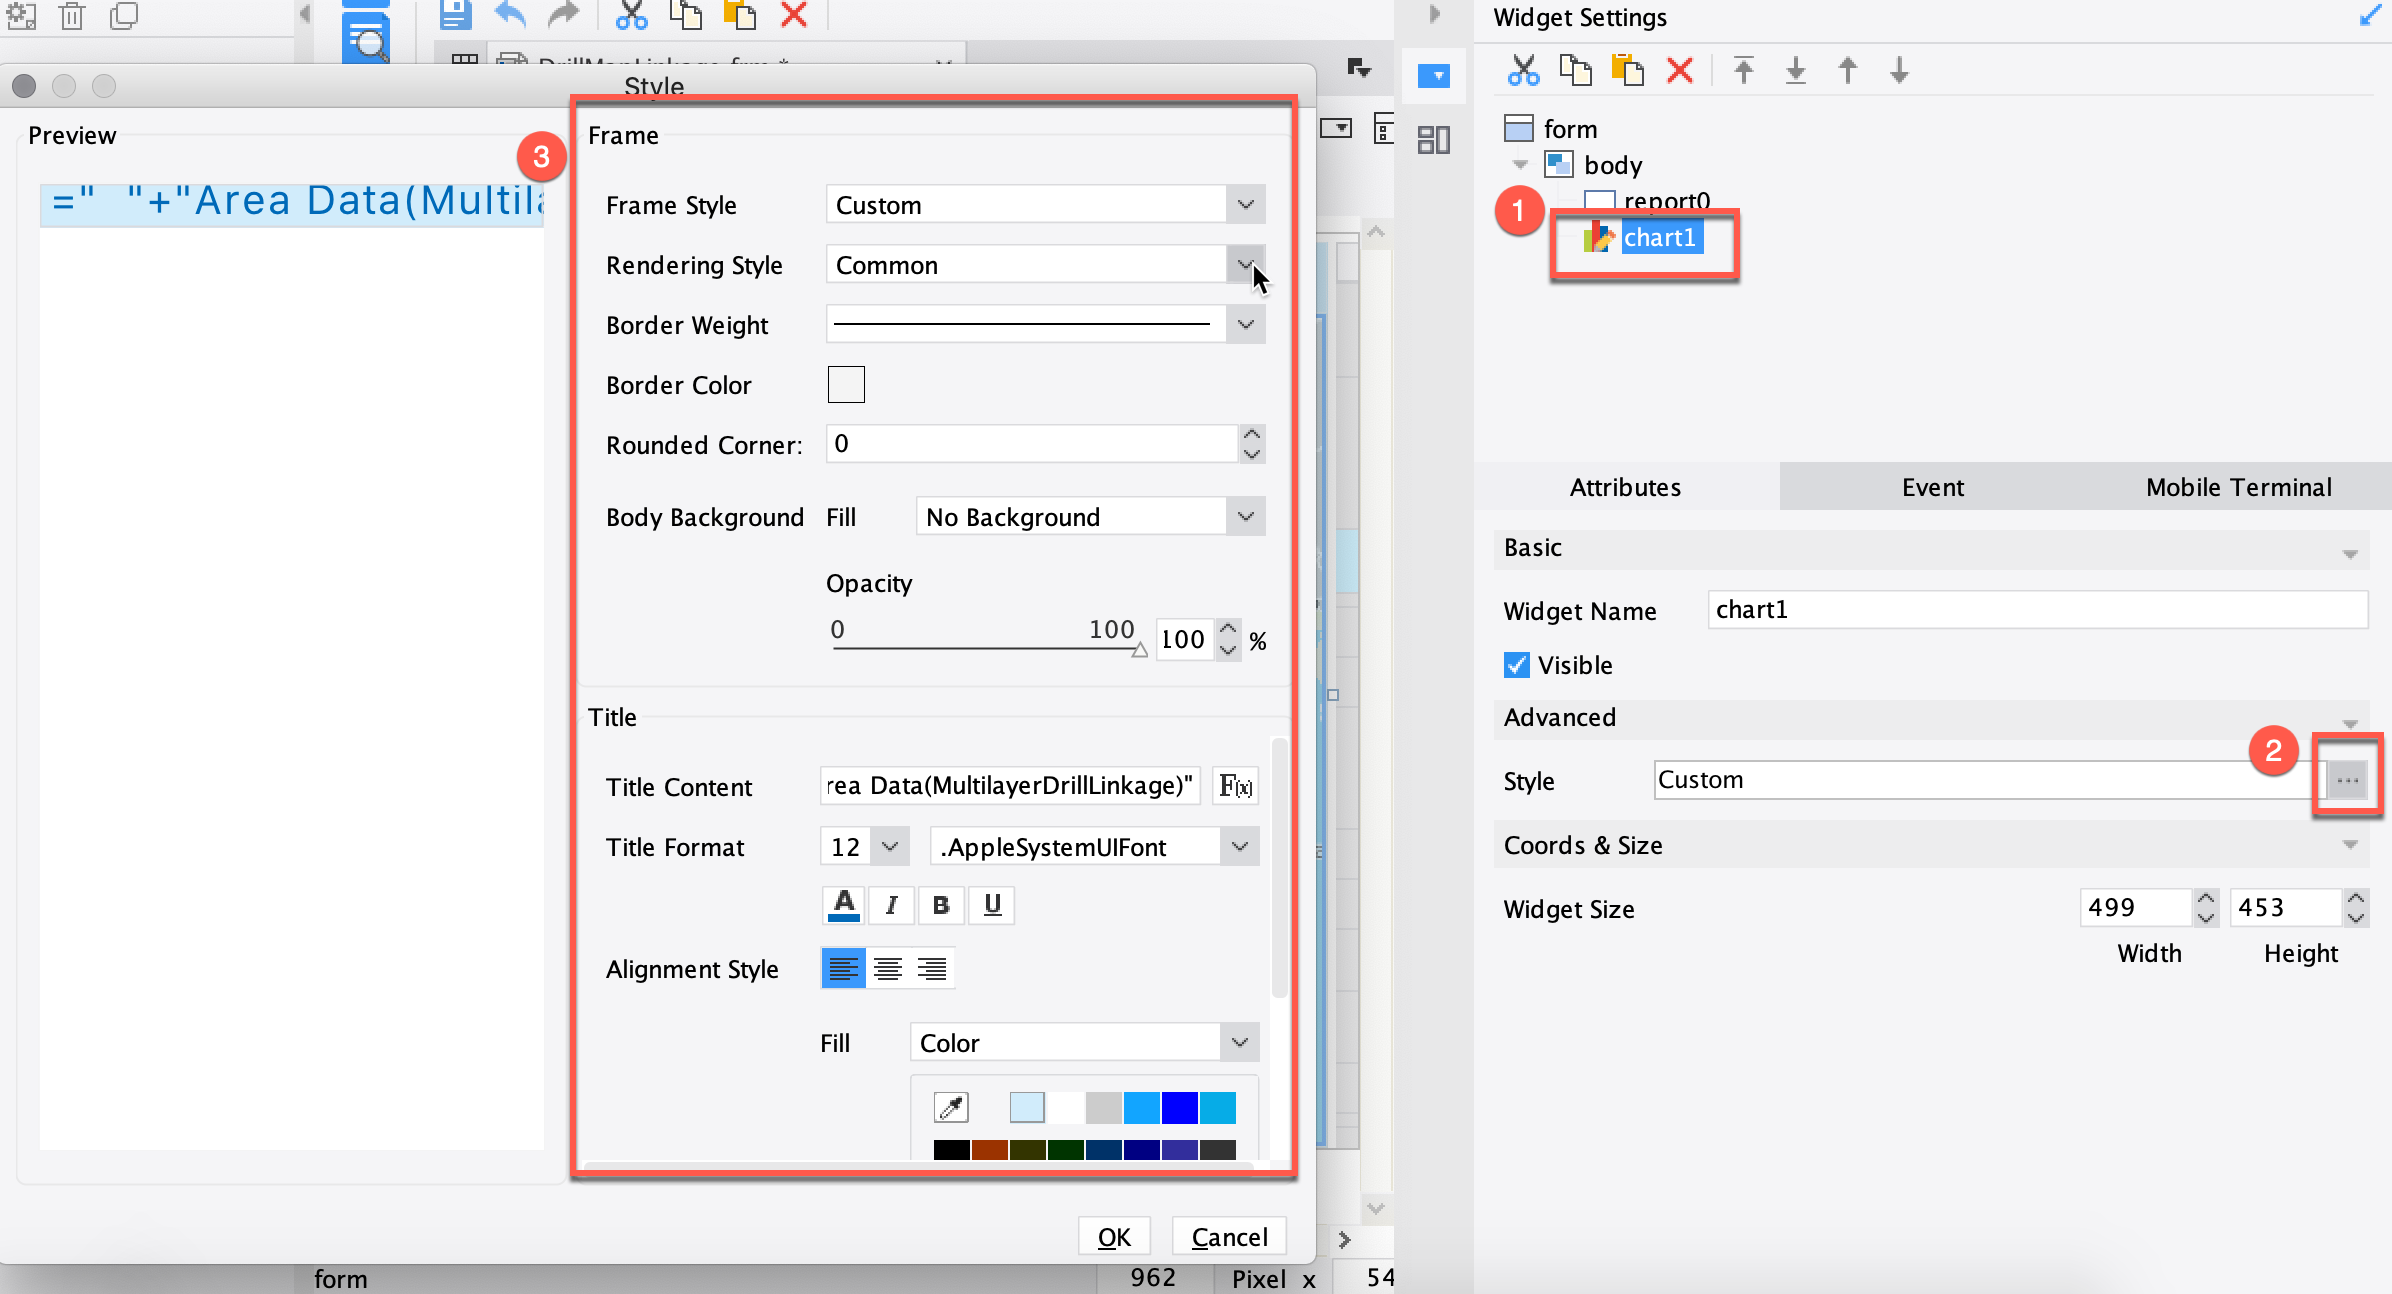Toggle the Visible checkbox
This screenshot has width=2392, height=1294.
point(1517,665)
